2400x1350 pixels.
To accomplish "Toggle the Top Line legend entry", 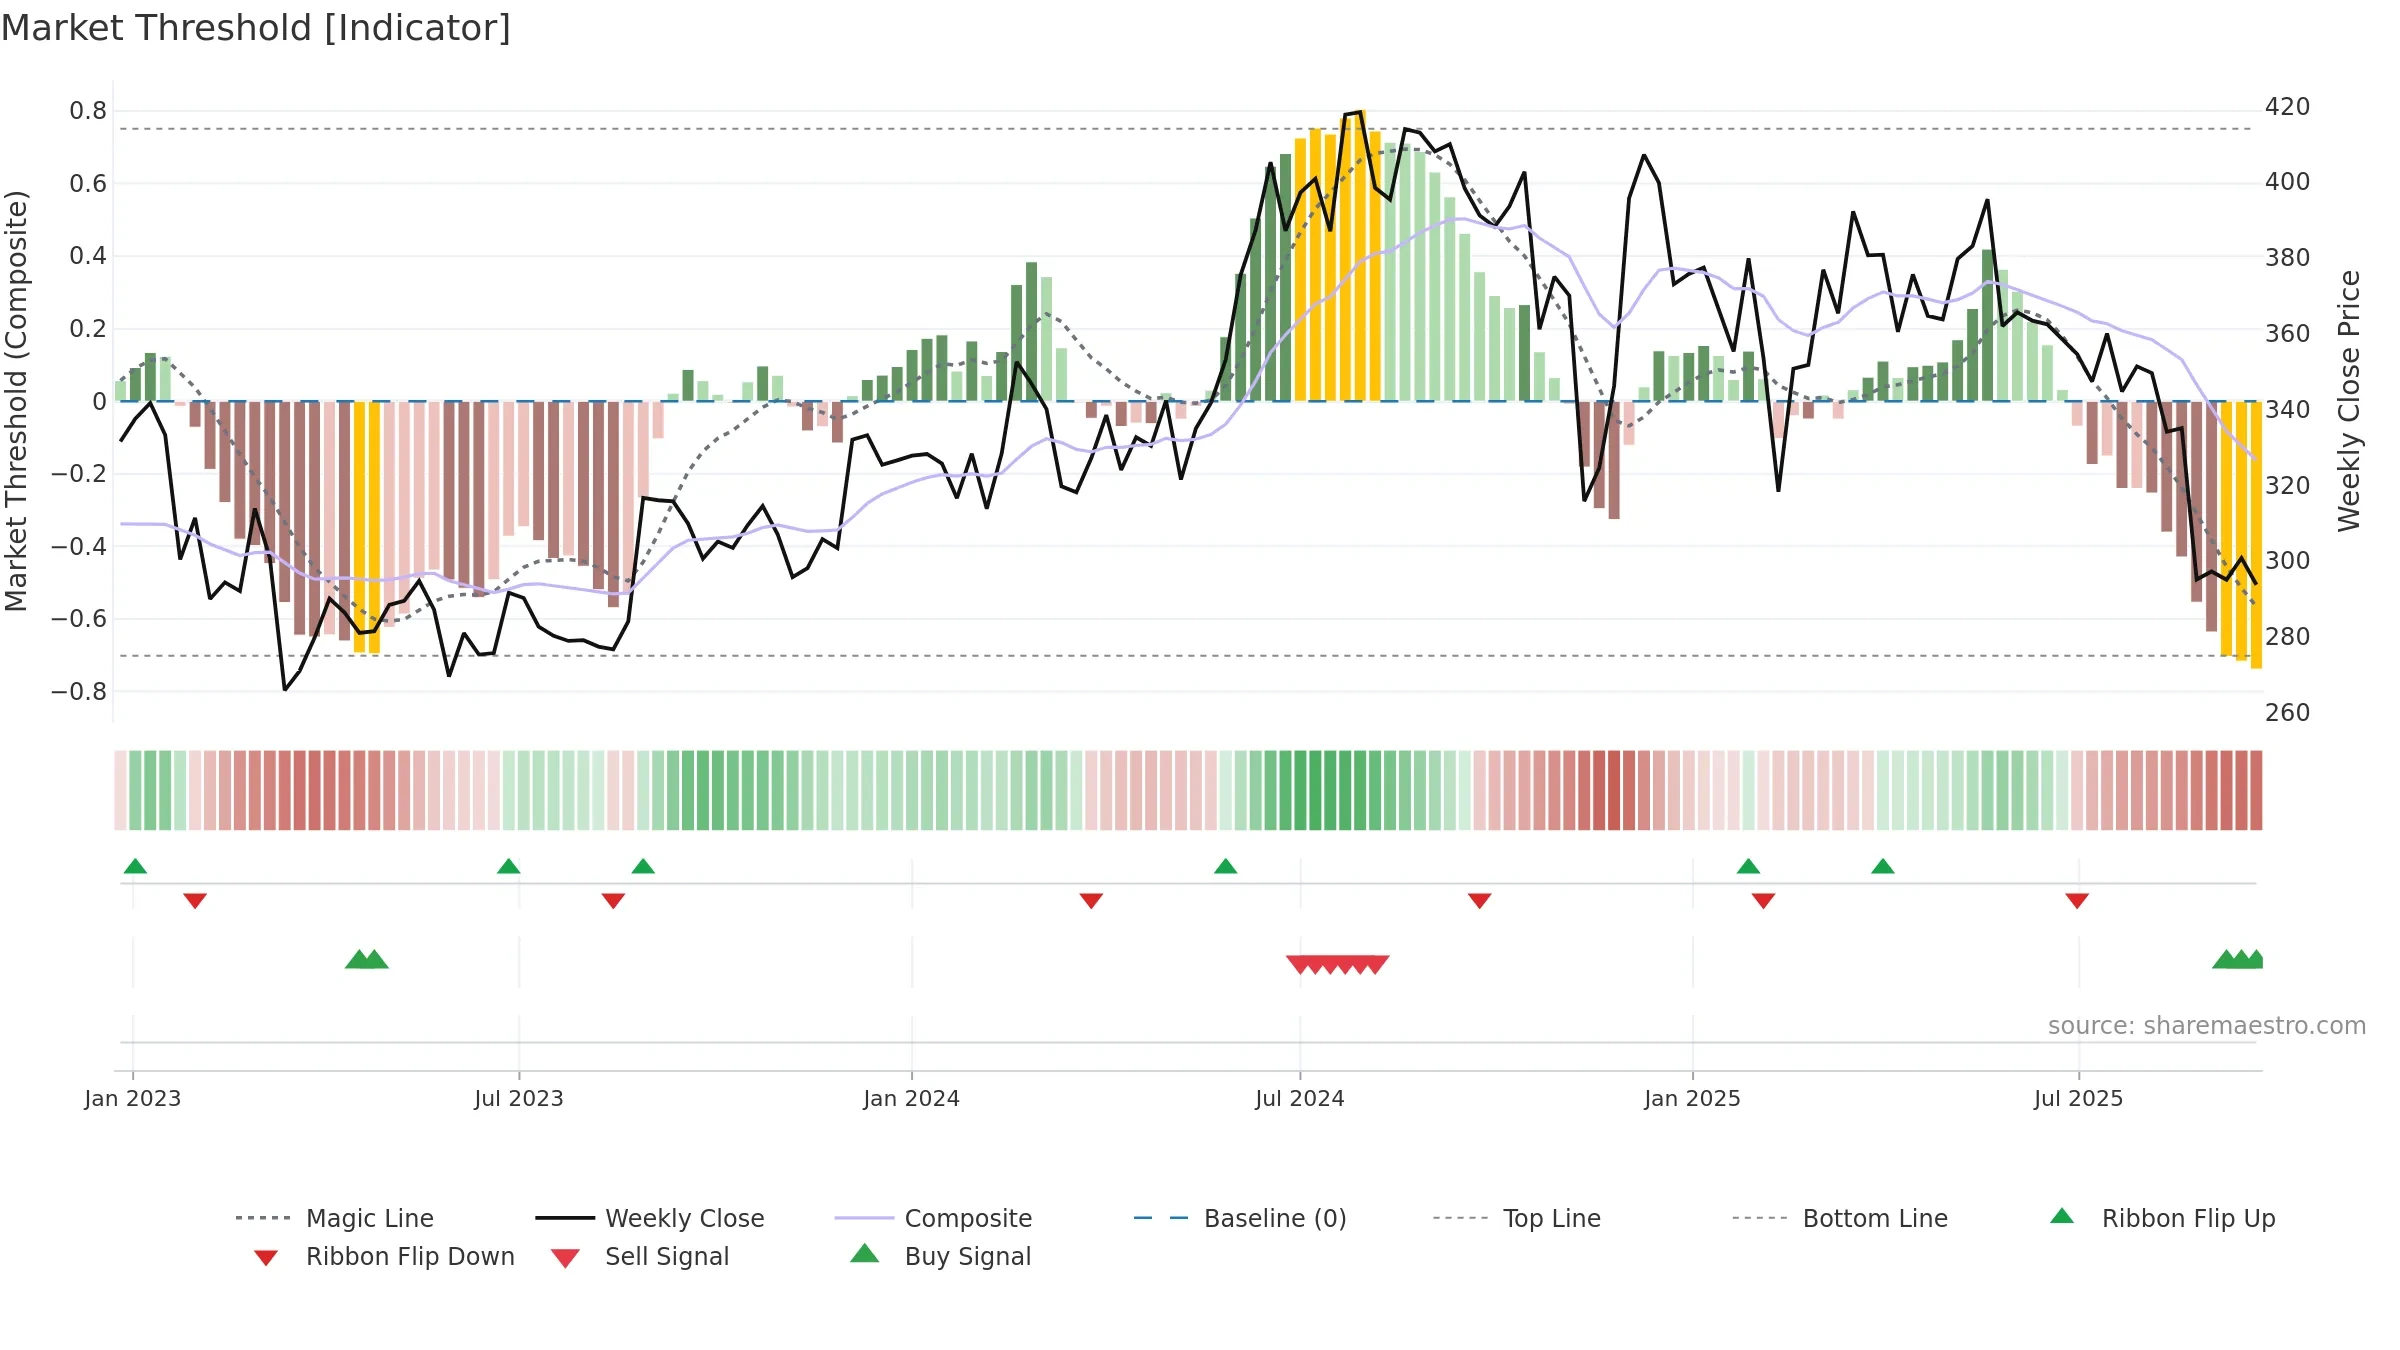I will [x=1516, y=1218].
